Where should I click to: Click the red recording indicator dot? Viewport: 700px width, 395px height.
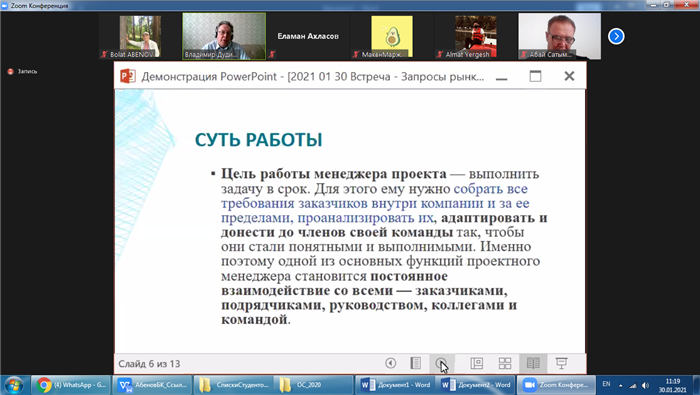[10, 71]
